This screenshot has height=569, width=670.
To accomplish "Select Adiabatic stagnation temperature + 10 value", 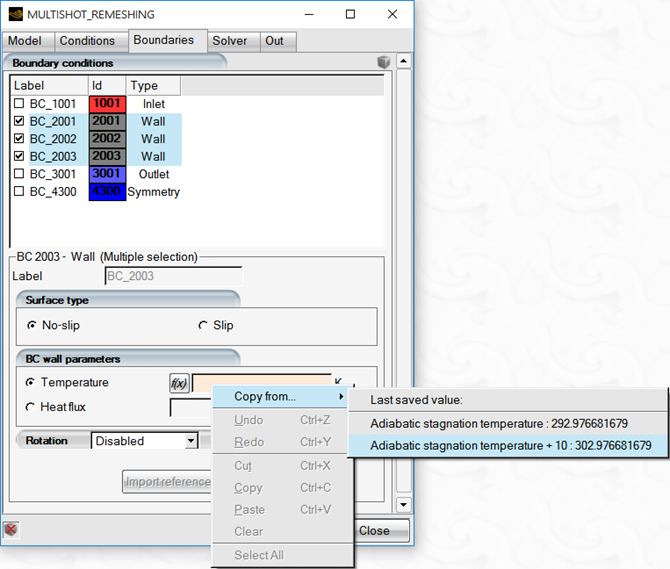I will coord(510,445).
